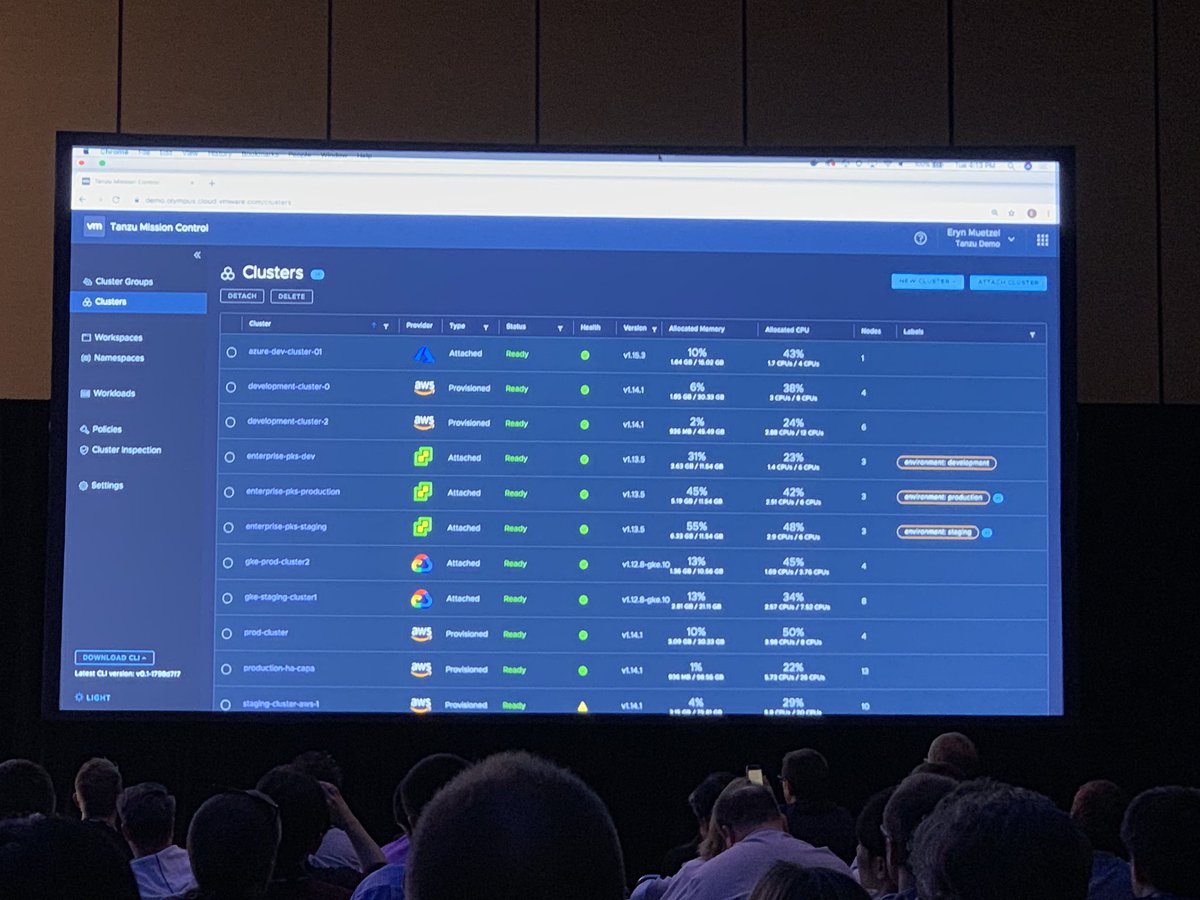Image resolution: width=1200 pixels, height=900 pixels.
Task: Open the Status column filter
Action: (560, 327)
